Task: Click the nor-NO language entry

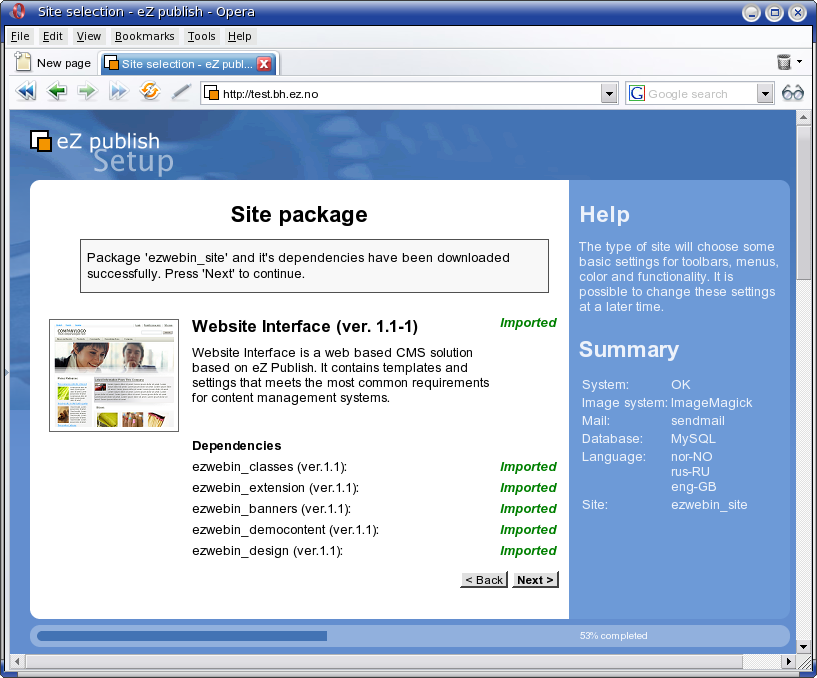Action: click(691, 457)
